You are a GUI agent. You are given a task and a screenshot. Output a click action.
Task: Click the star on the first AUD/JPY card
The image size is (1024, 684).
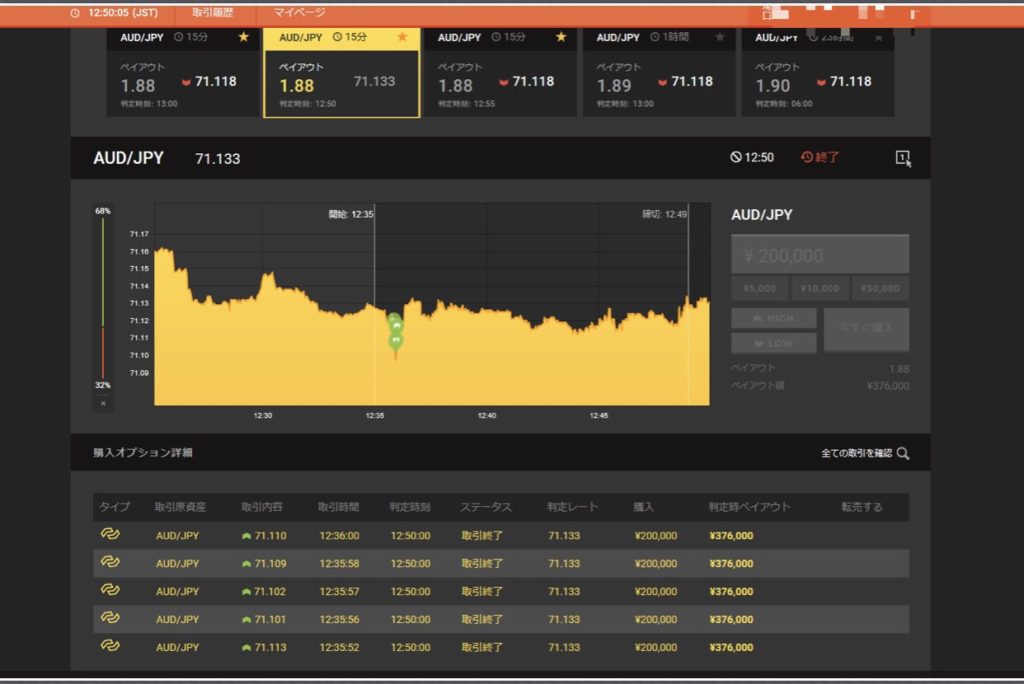click(x=243, y=37)
